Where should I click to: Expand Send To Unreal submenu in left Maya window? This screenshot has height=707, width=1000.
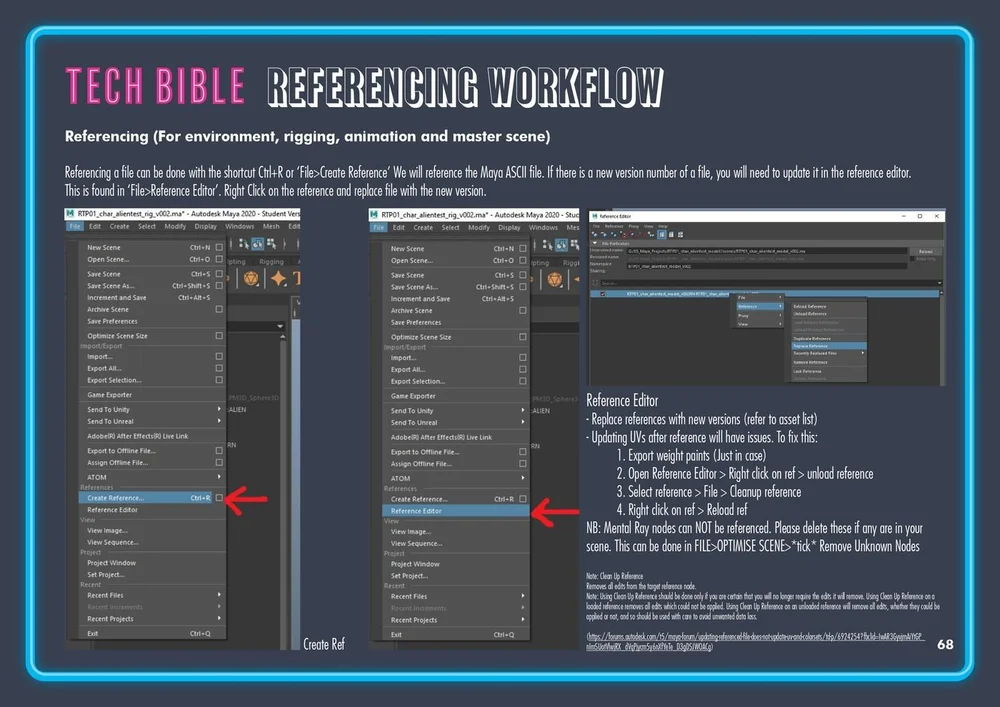click(x=152, y=421)
